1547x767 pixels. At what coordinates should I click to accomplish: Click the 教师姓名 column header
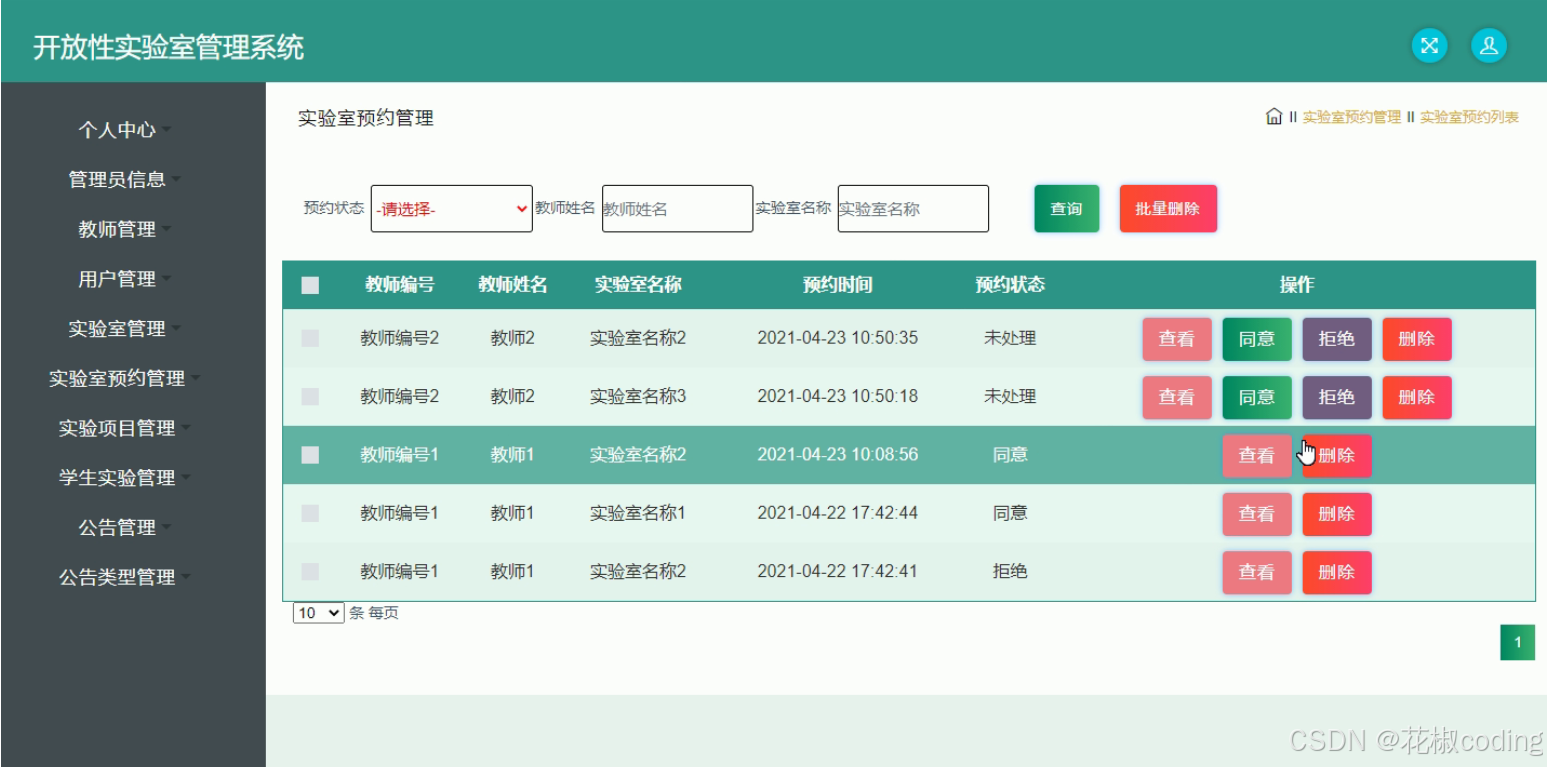(513, 285)
